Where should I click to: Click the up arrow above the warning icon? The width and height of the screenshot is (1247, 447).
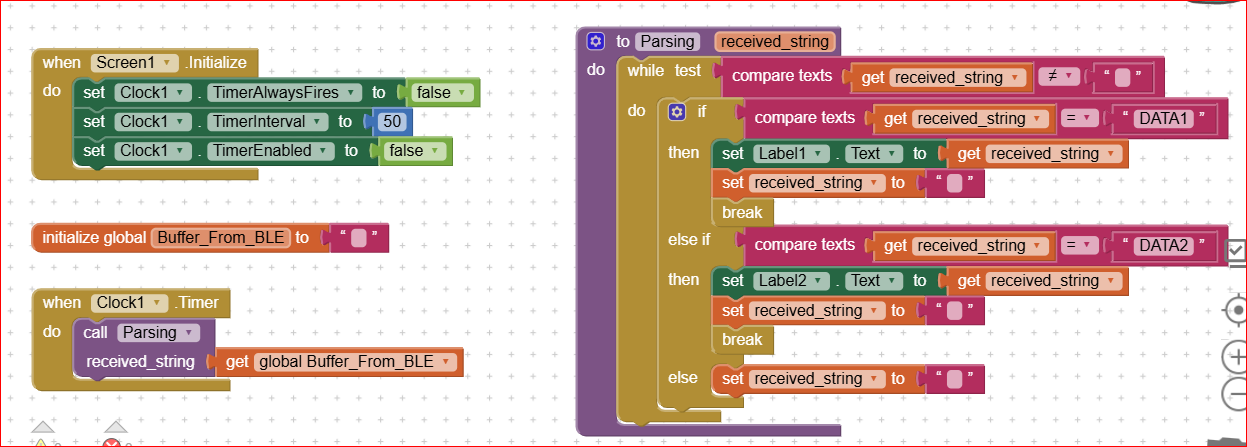pyautogui.click(x=41, y=429)
